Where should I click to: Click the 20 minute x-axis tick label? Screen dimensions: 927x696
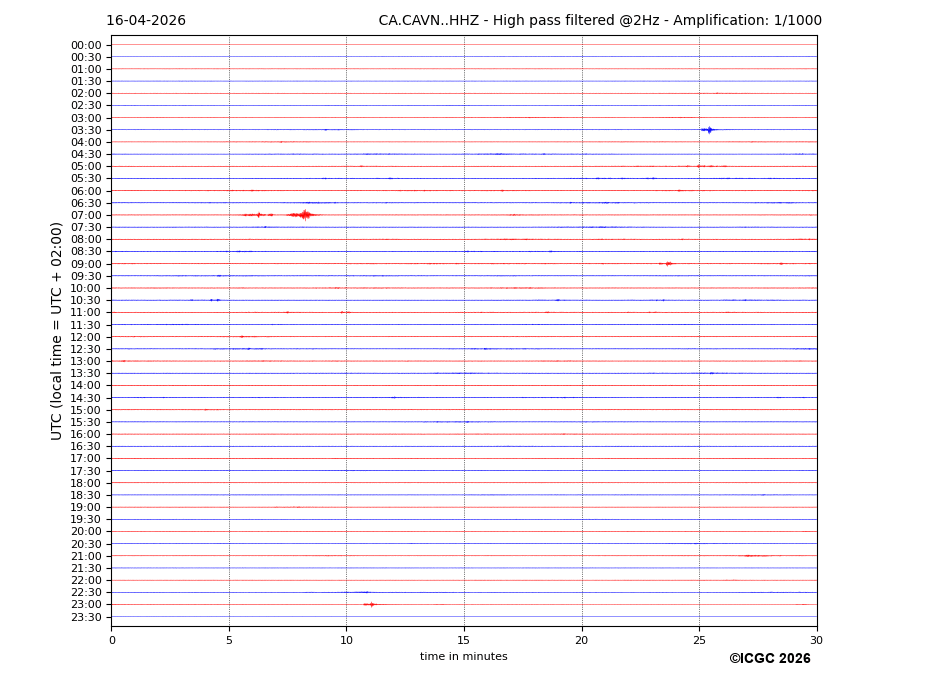[x=581, y=640]
